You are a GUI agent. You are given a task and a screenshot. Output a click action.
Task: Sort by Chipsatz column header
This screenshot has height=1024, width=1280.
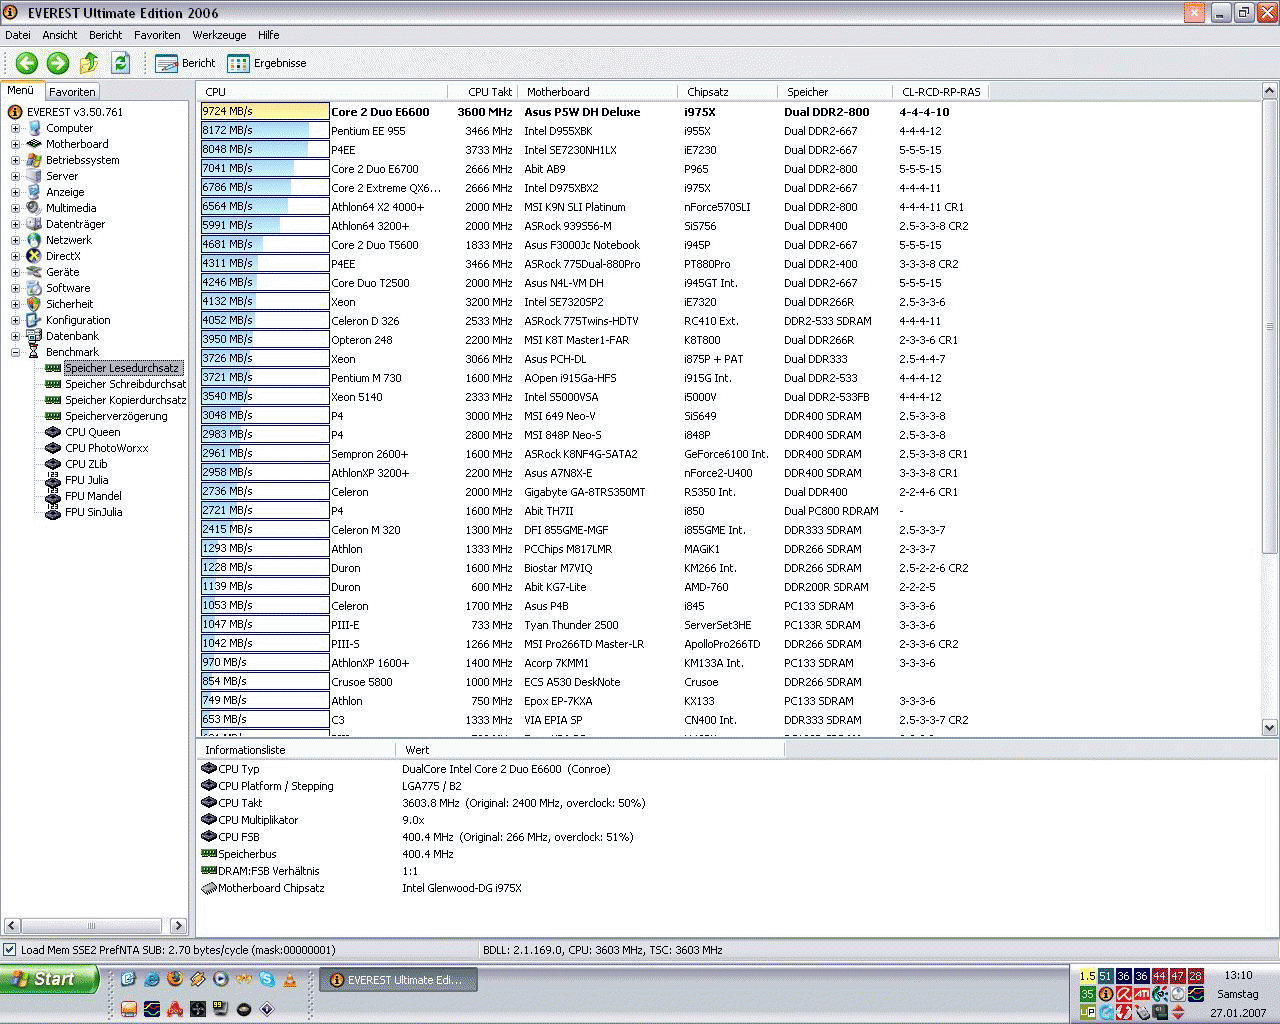click(728, 92)
